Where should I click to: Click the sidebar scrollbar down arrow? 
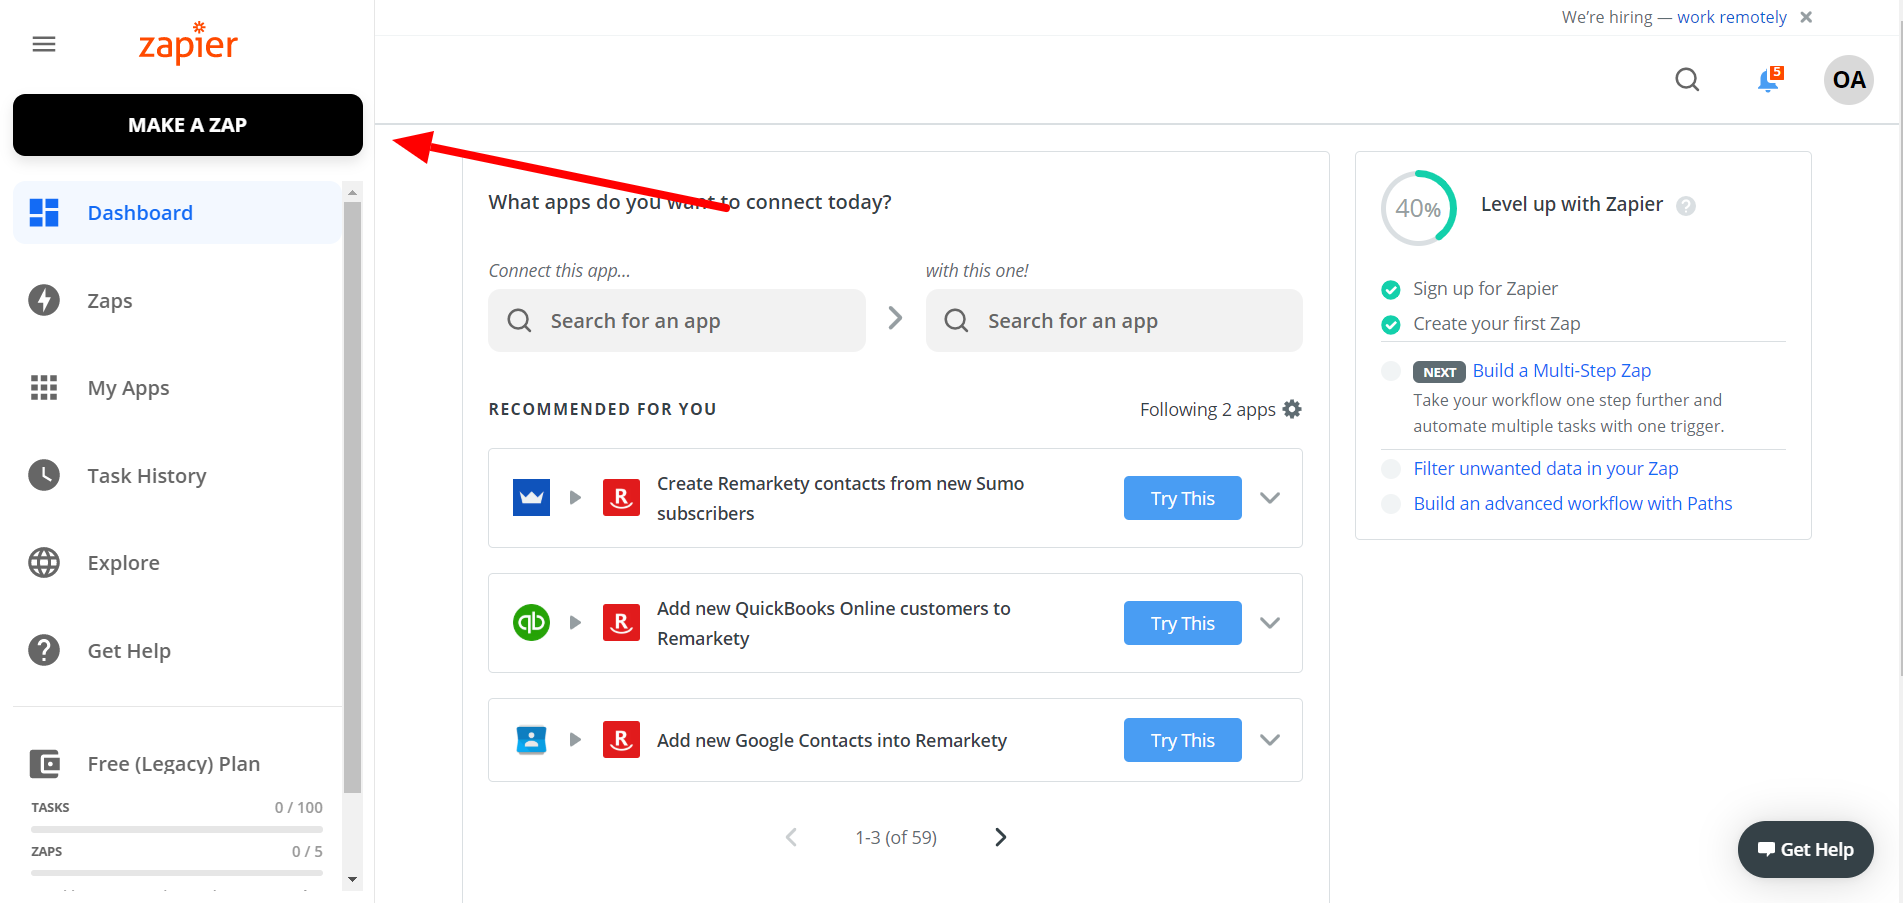[352, 880]
